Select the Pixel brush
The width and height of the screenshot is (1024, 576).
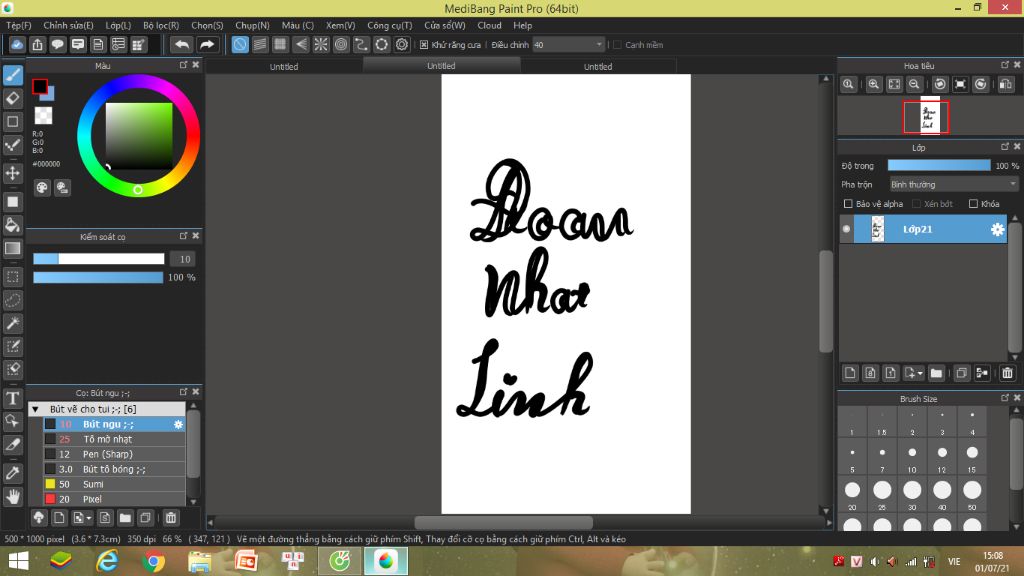pos(114,499)
